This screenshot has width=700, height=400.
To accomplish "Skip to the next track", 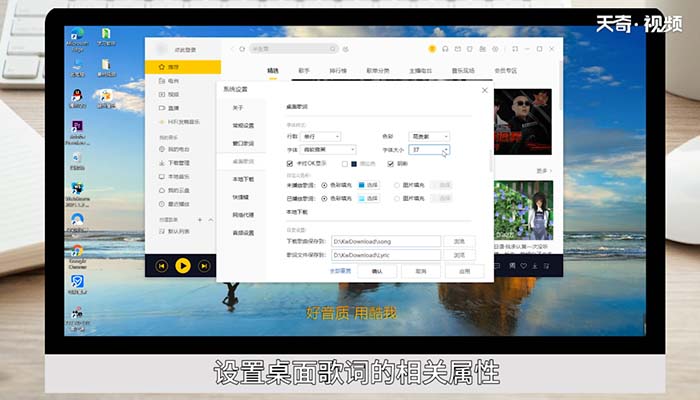I will point(204,266).
